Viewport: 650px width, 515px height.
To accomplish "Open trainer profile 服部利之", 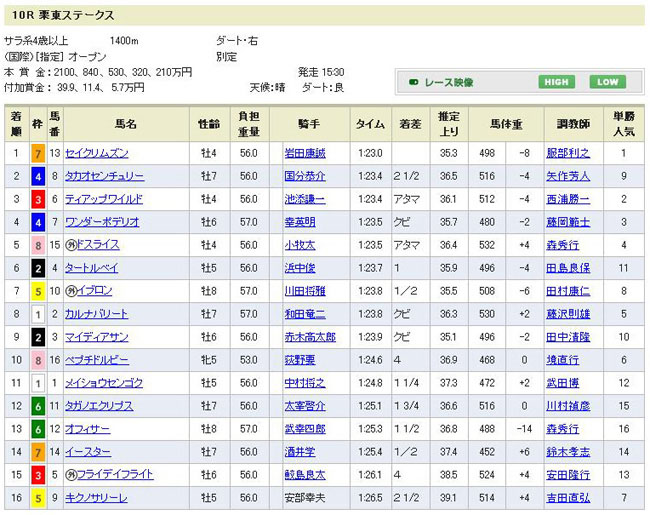I will pyautogui.click(x=567, y=152).
